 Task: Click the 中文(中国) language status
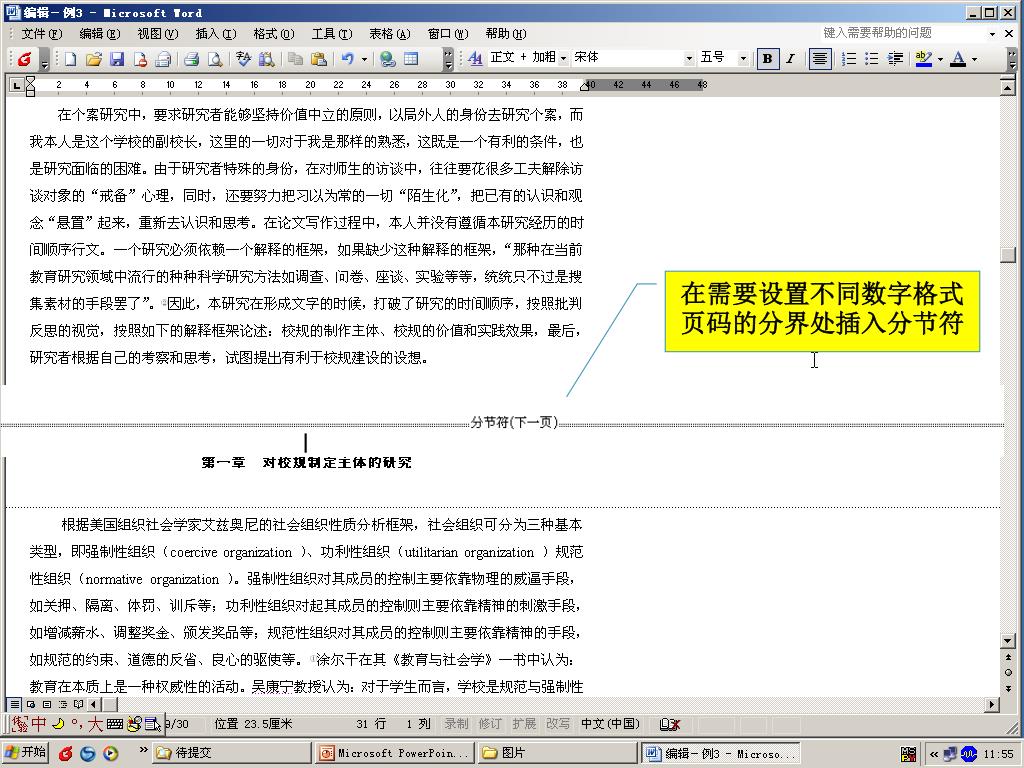(611, 724)
